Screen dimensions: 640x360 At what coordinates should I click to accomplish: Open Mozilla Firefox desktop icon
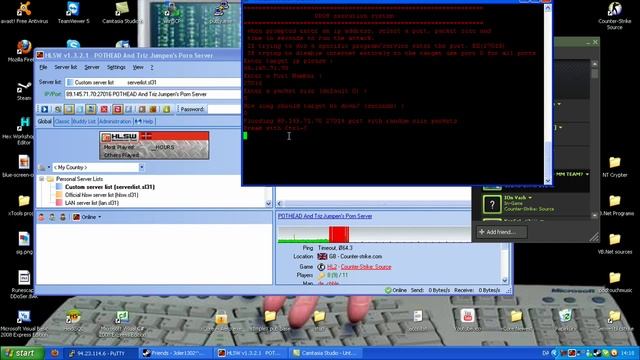click(24, 51)
